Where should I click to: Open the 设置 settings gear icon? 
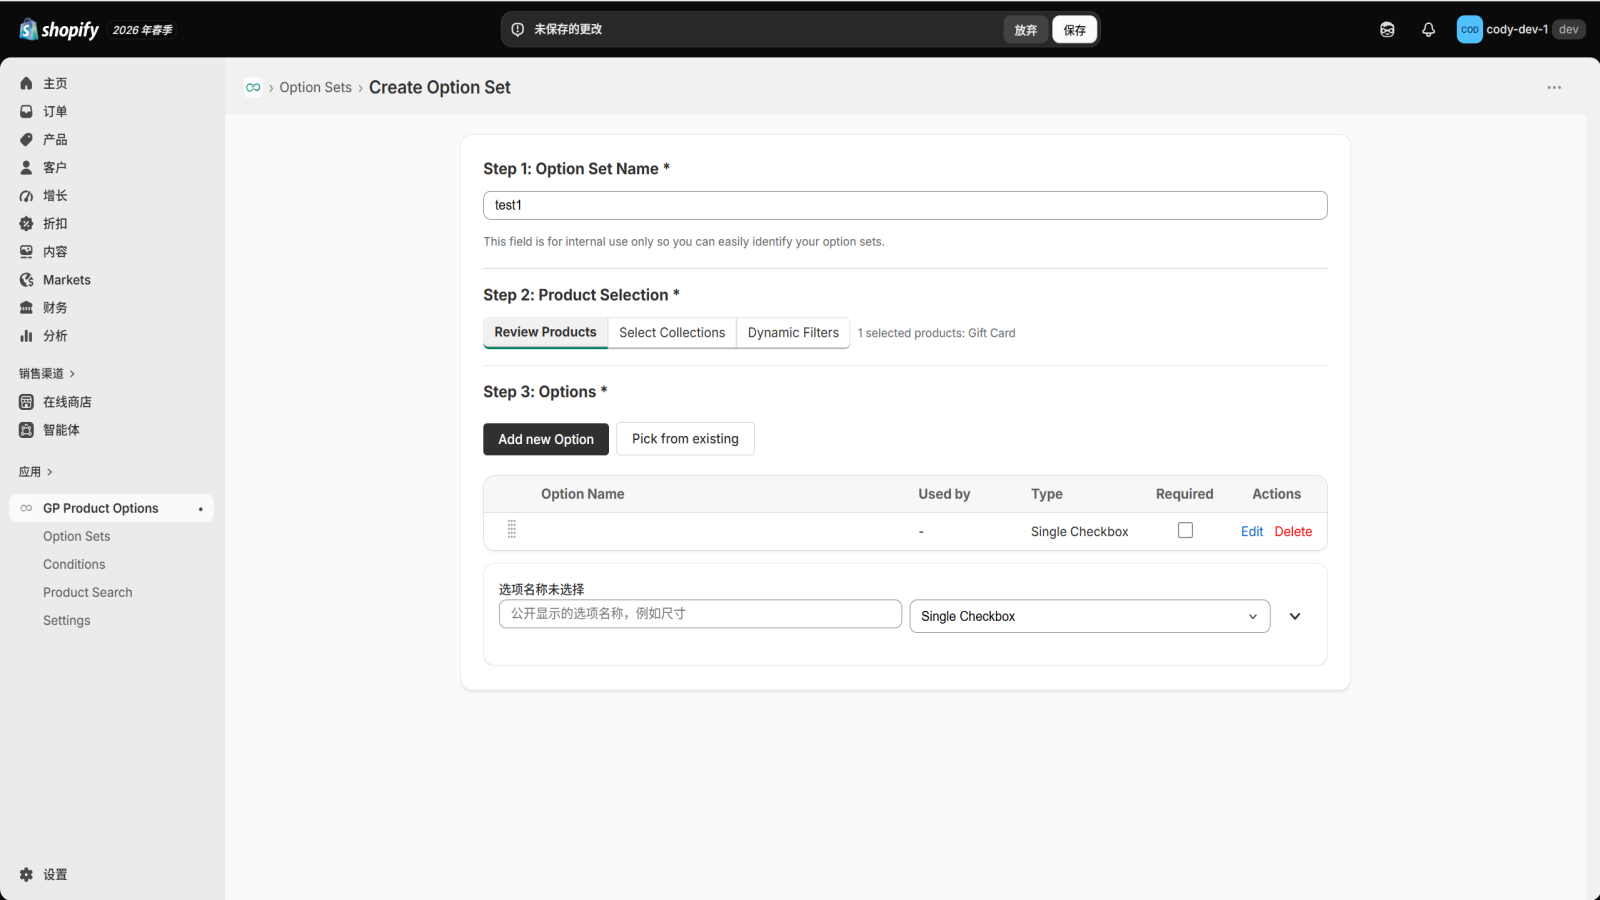(x=27, y=874)
